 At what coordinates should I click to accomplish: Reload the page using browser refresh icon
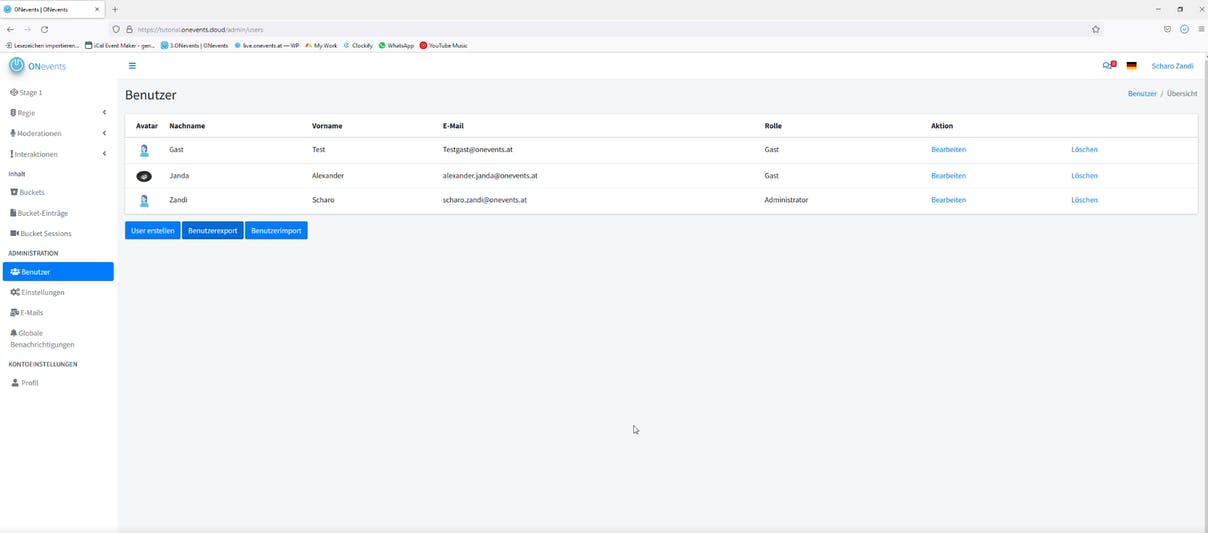tap(44, 29)
